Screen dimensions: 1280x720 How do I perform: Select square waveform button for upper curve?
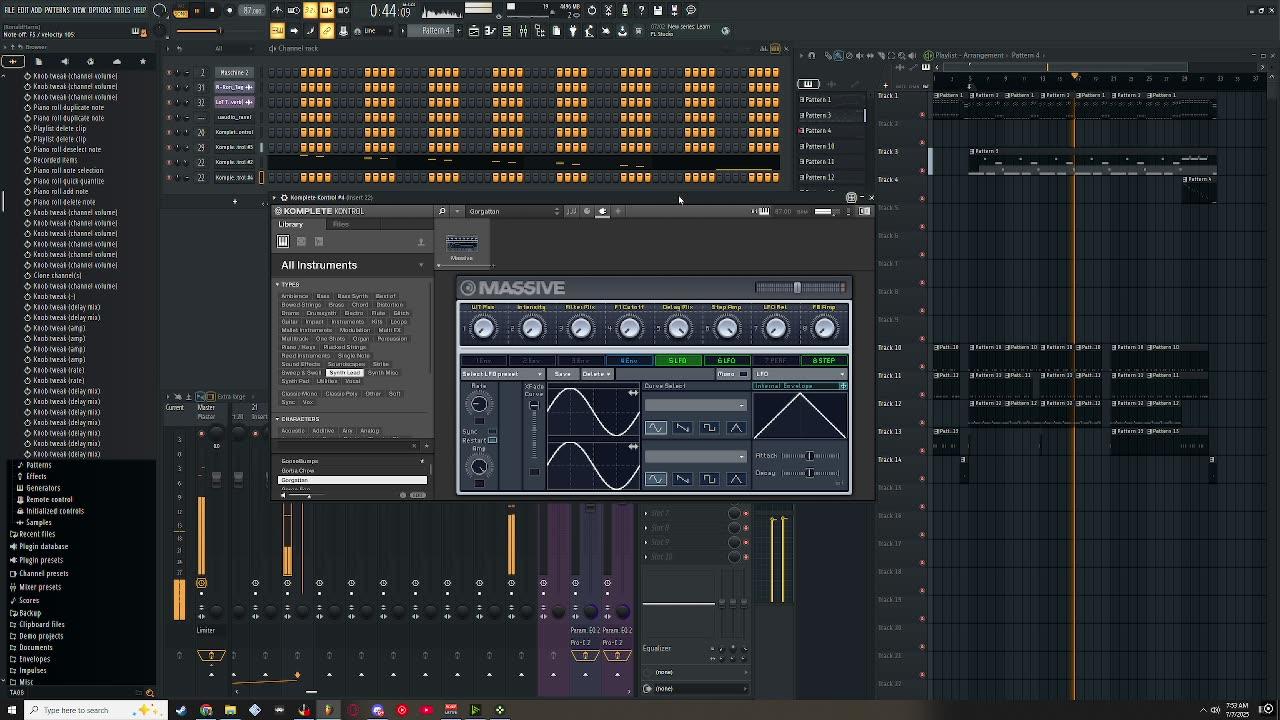coord(709,428)
